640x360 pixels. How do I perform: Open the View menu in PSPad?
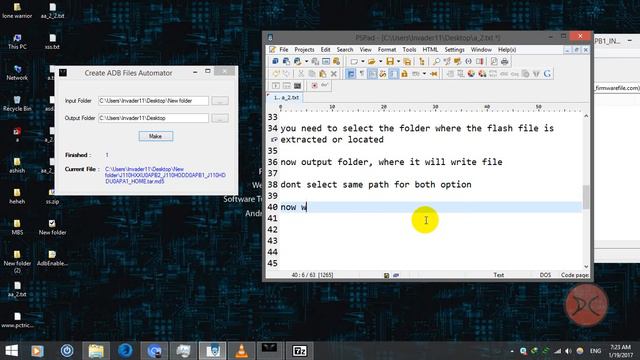click(x=365, y=50)
